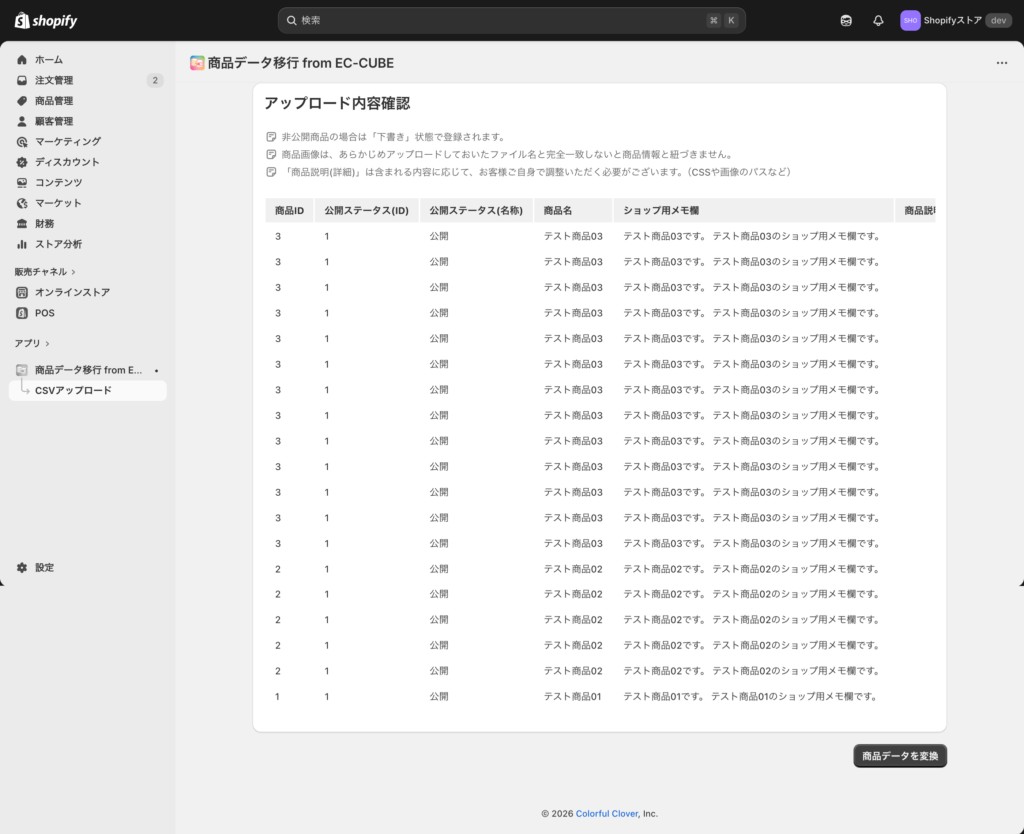
Task: Click the Shopify logo in top bar
Action: click(x=46, y=21)
